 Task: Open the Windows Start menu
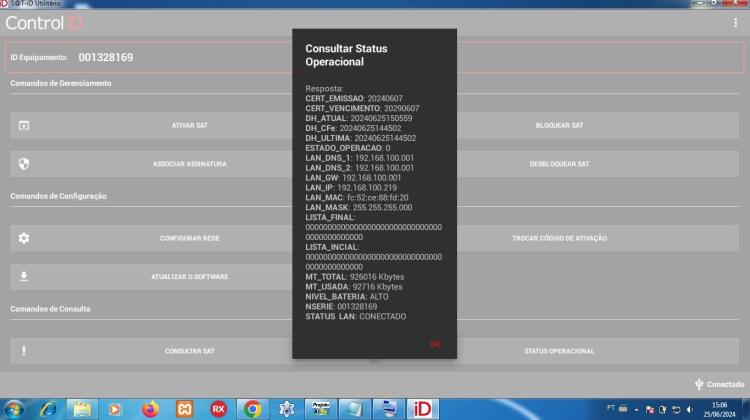(13, 409)
